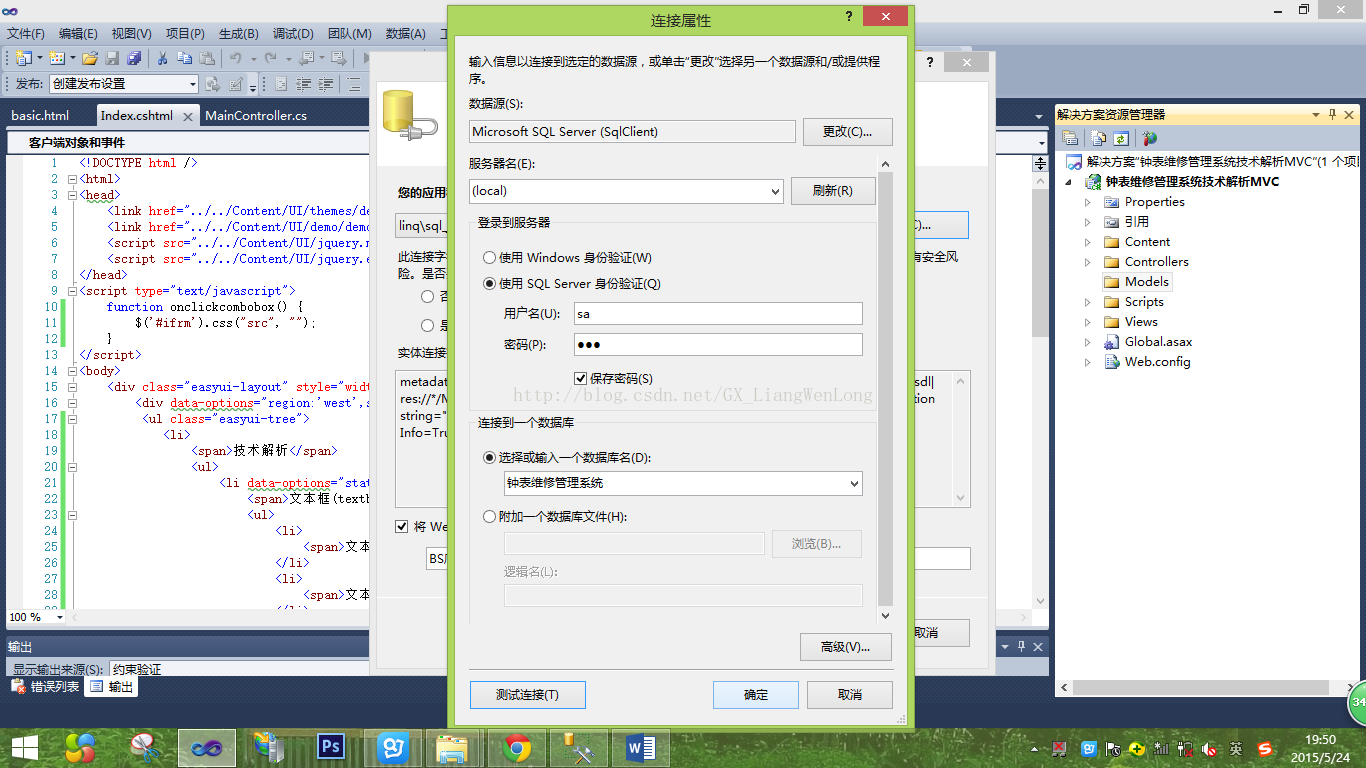Click the Save floppy disk icon
Viewport: 1366px width, 768px height.
112,58
